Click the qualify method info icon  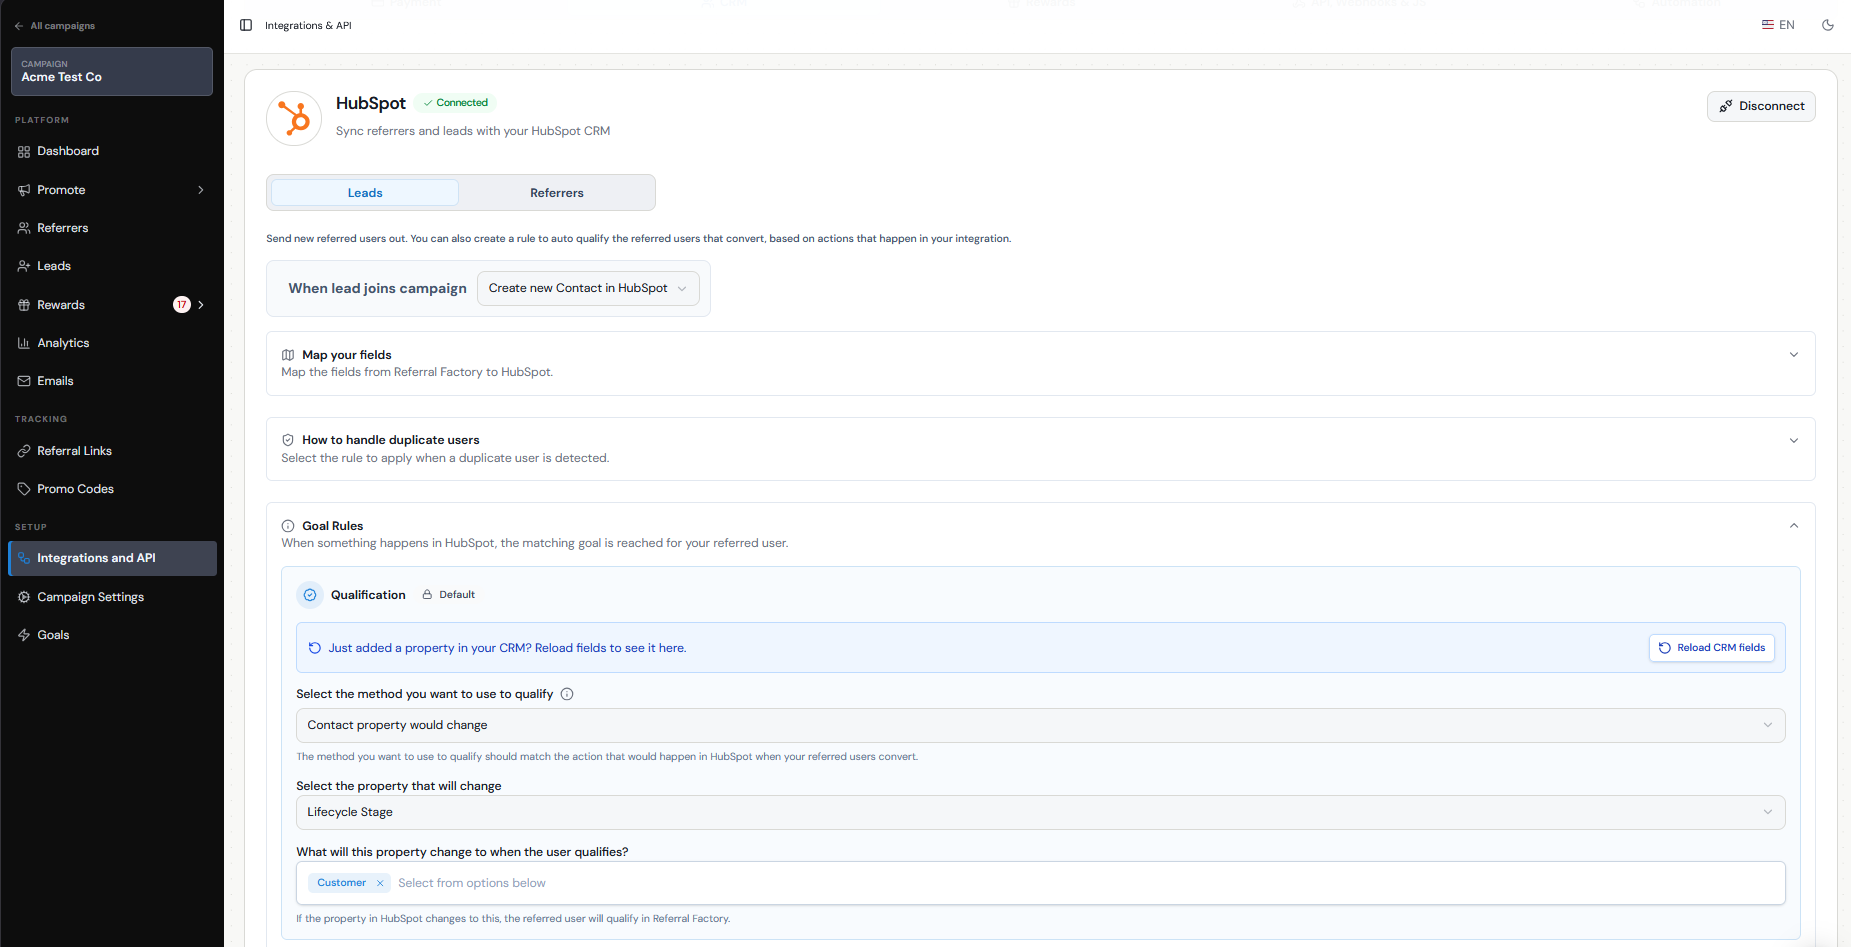pyautogui.click(x=567, y=694)
